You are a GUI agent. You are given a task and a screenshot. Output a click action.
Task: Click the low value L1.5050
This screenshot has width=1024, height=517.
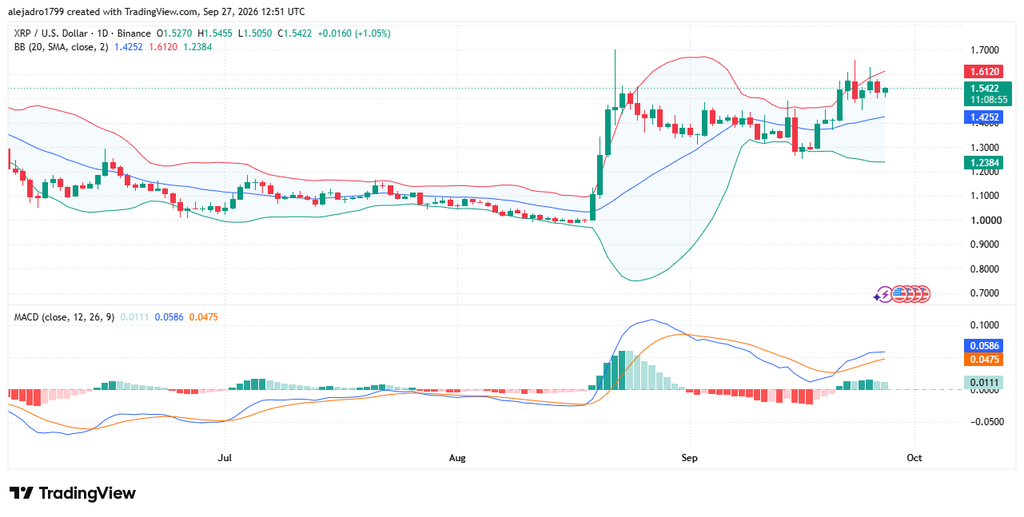(256, 33)
